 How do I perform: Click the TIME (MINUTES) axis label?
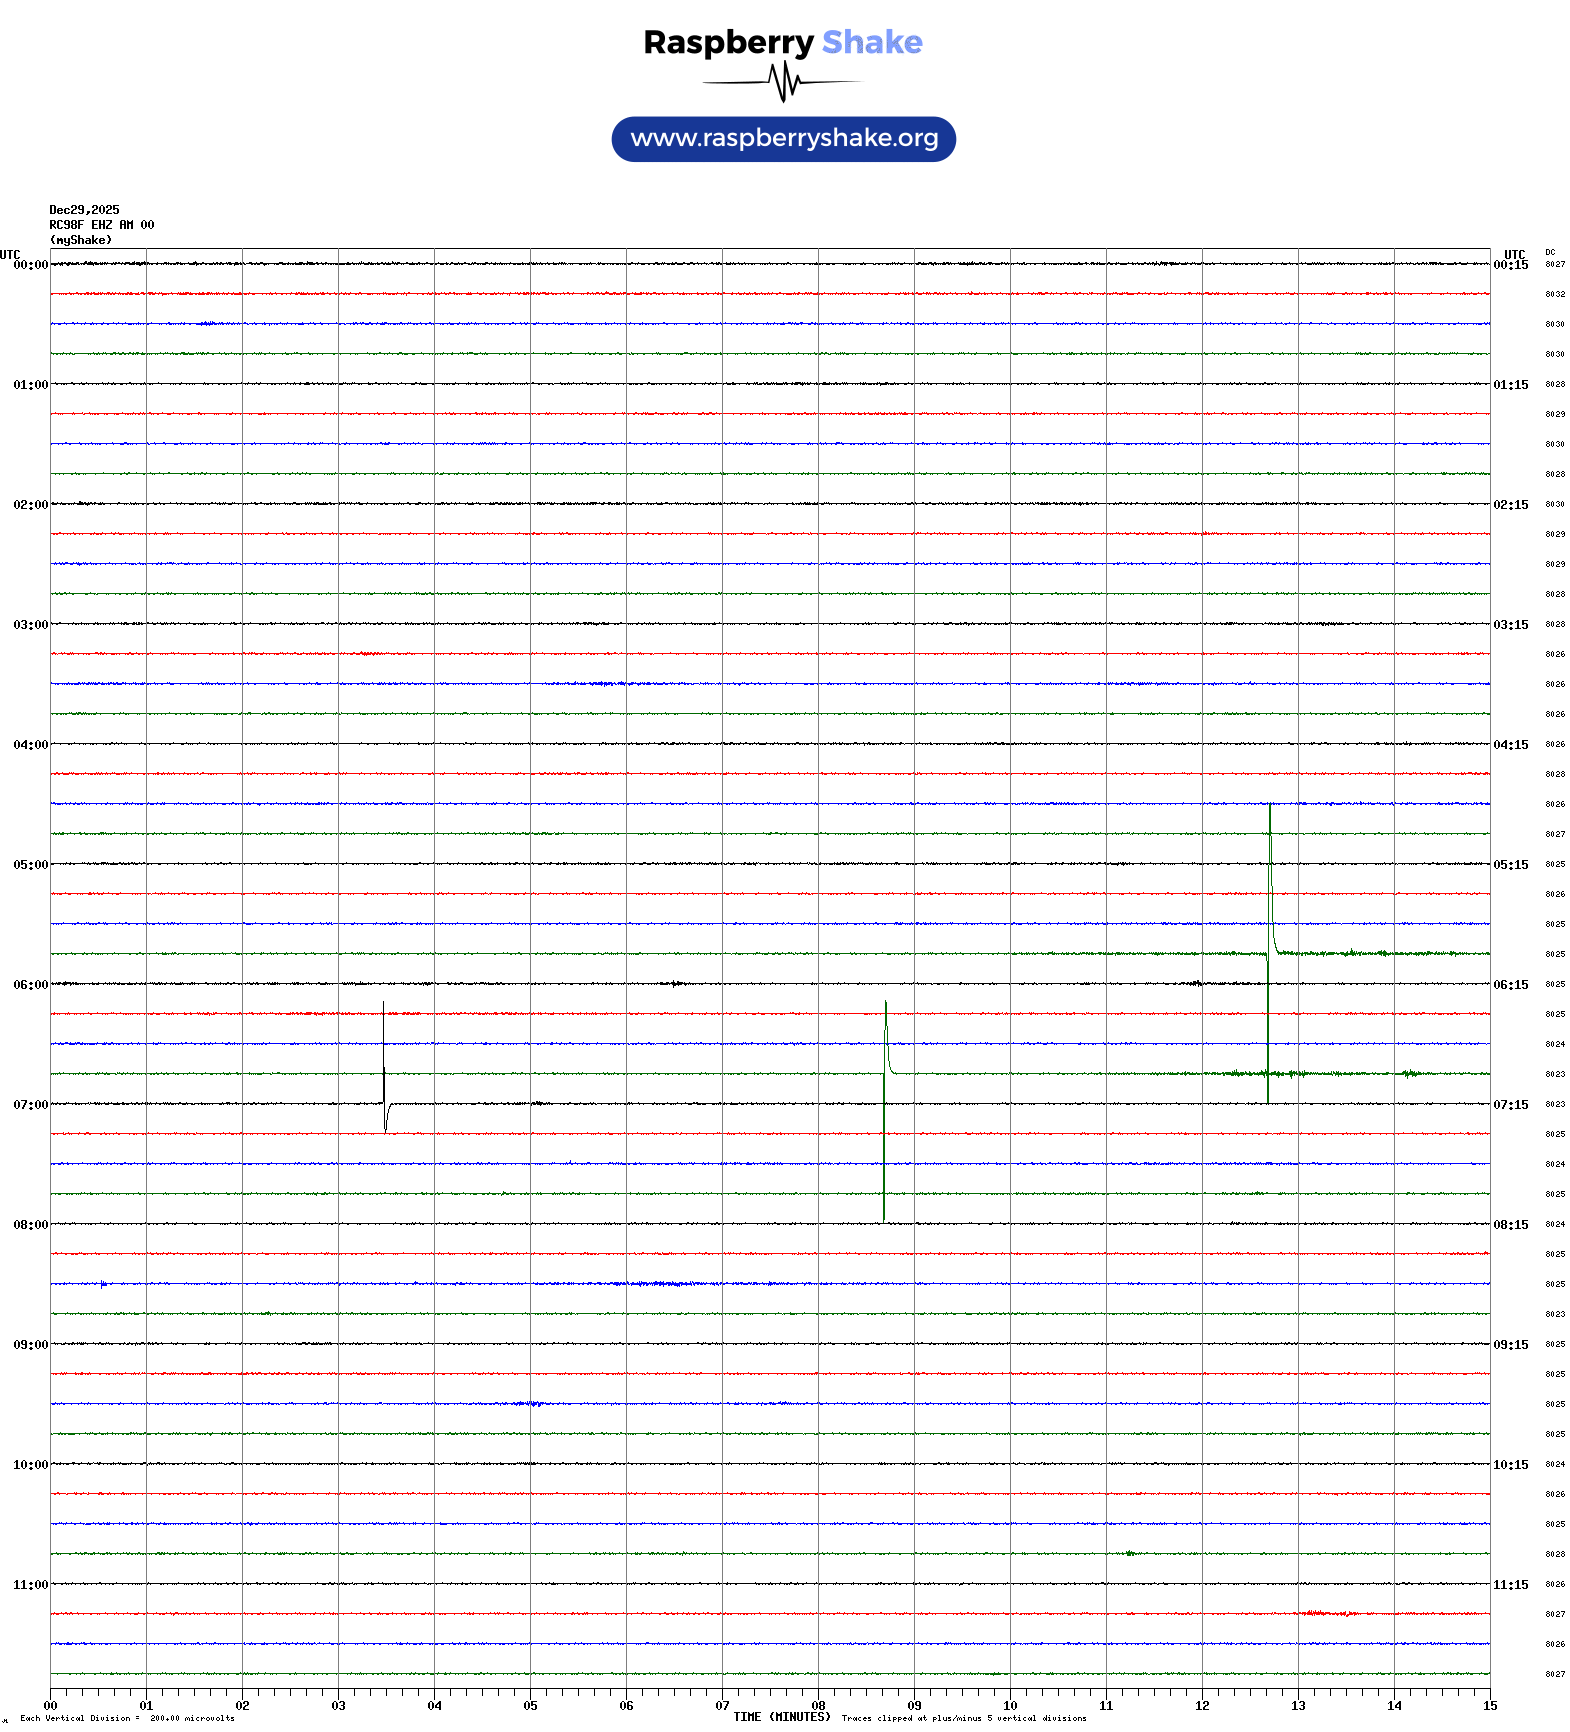[781, 1717]
